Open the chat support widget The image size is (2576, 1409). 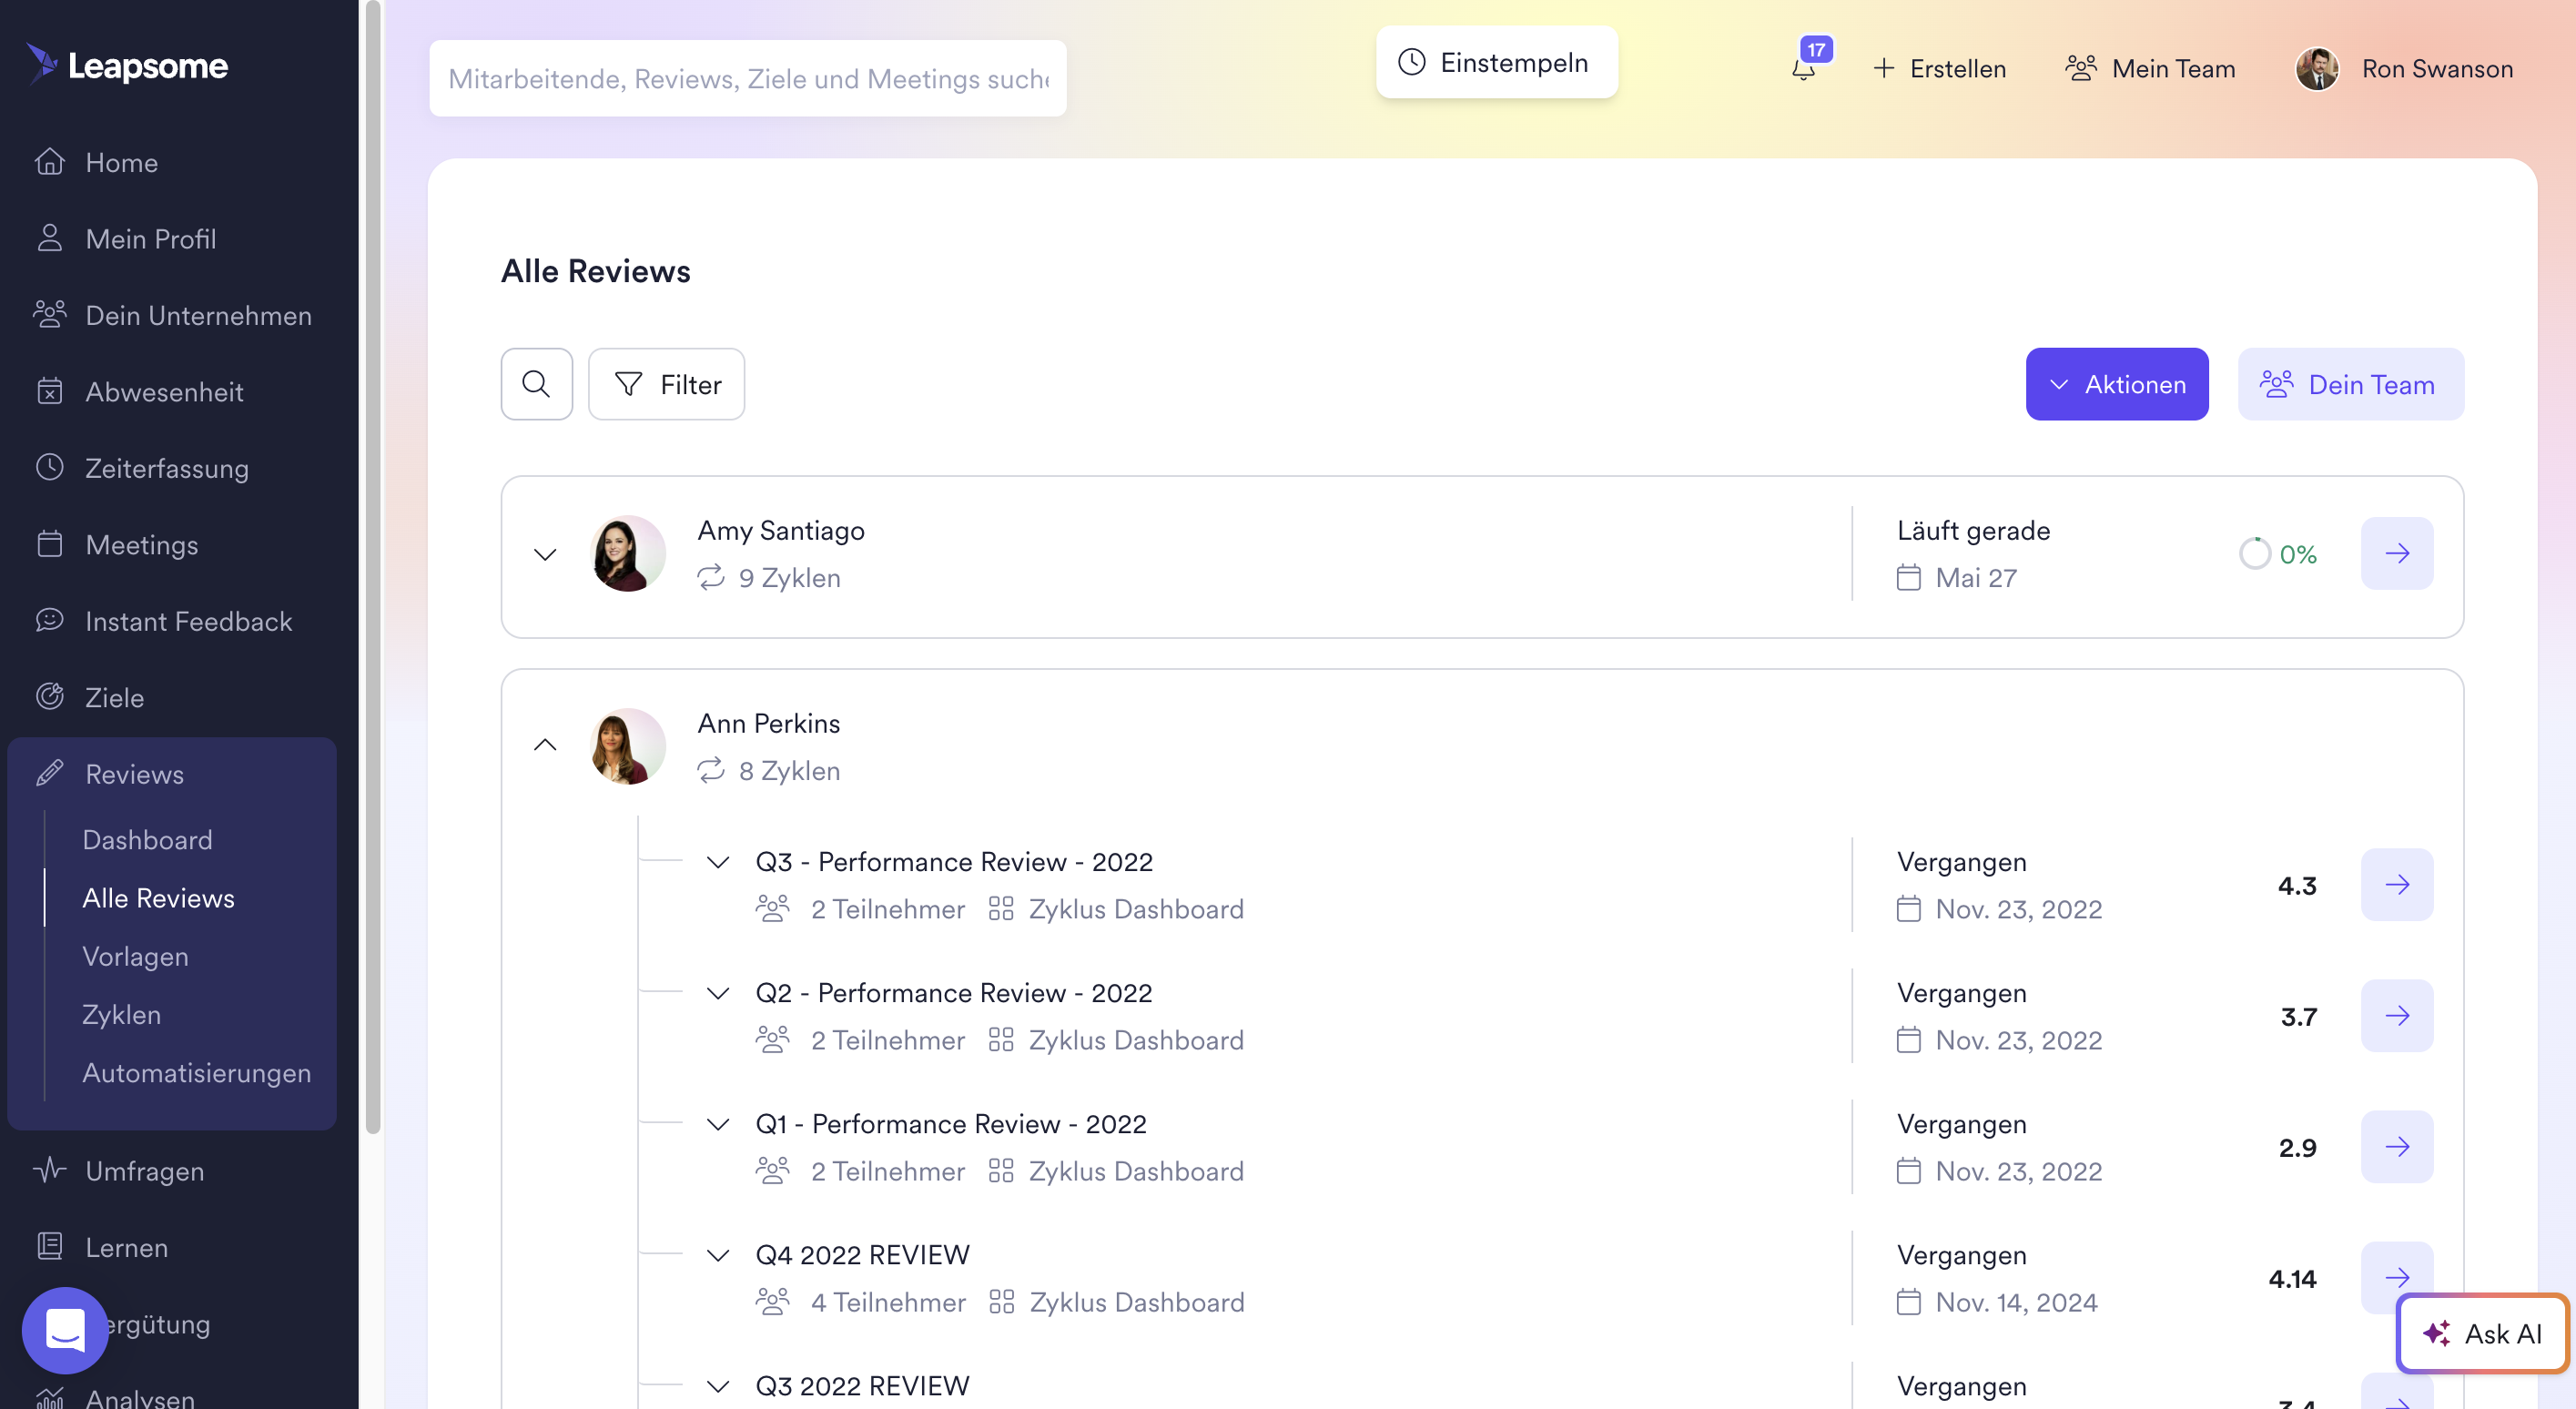[x=65, y=1330]
